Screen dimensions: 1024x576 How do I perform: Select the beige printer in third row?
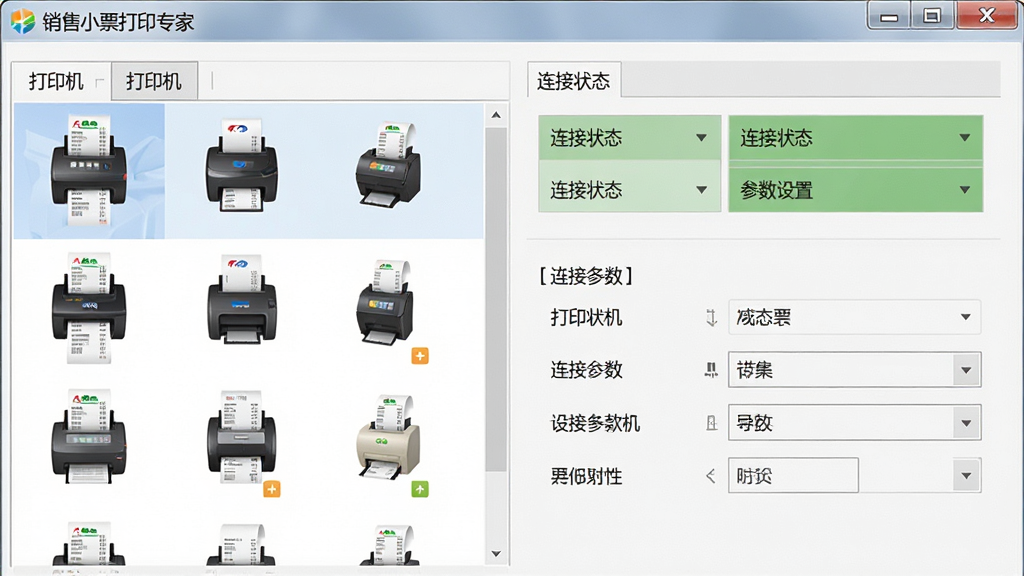(x=389, y=436)
